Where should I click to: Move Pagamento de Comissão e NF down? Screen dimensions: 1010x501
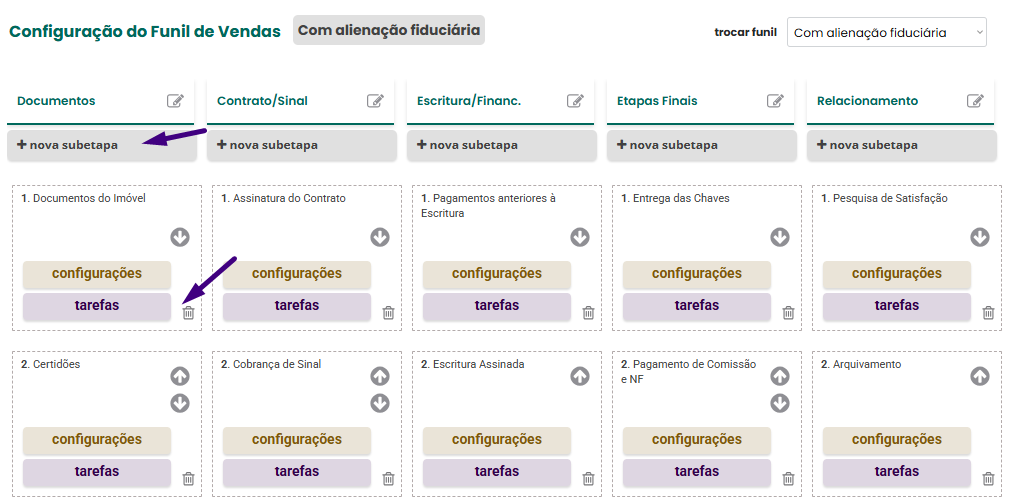780,403
